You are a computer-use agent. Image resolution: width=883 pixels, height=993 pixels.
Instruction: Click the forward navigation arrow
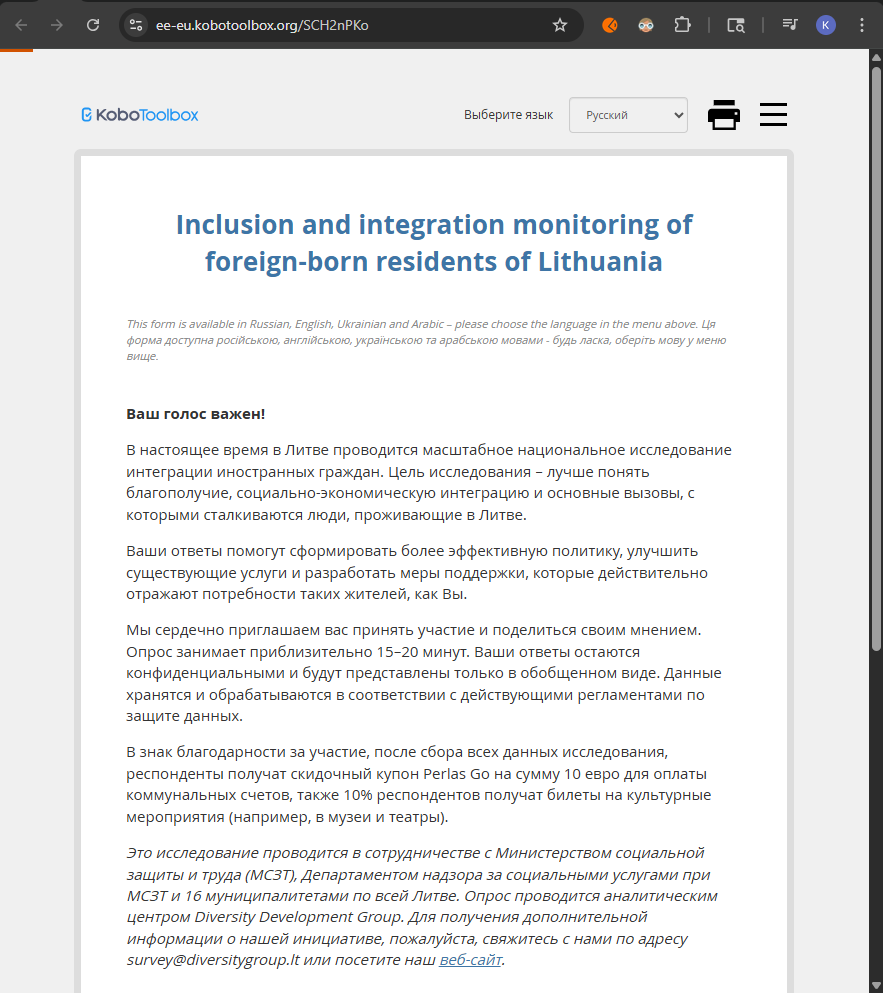(57, 25)
